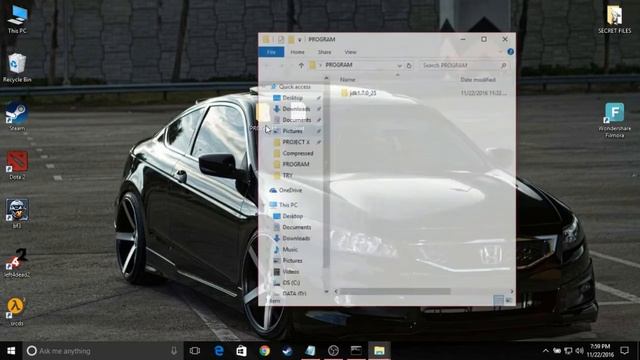
Task: Open Music under This PC
Action: [290, 249]
